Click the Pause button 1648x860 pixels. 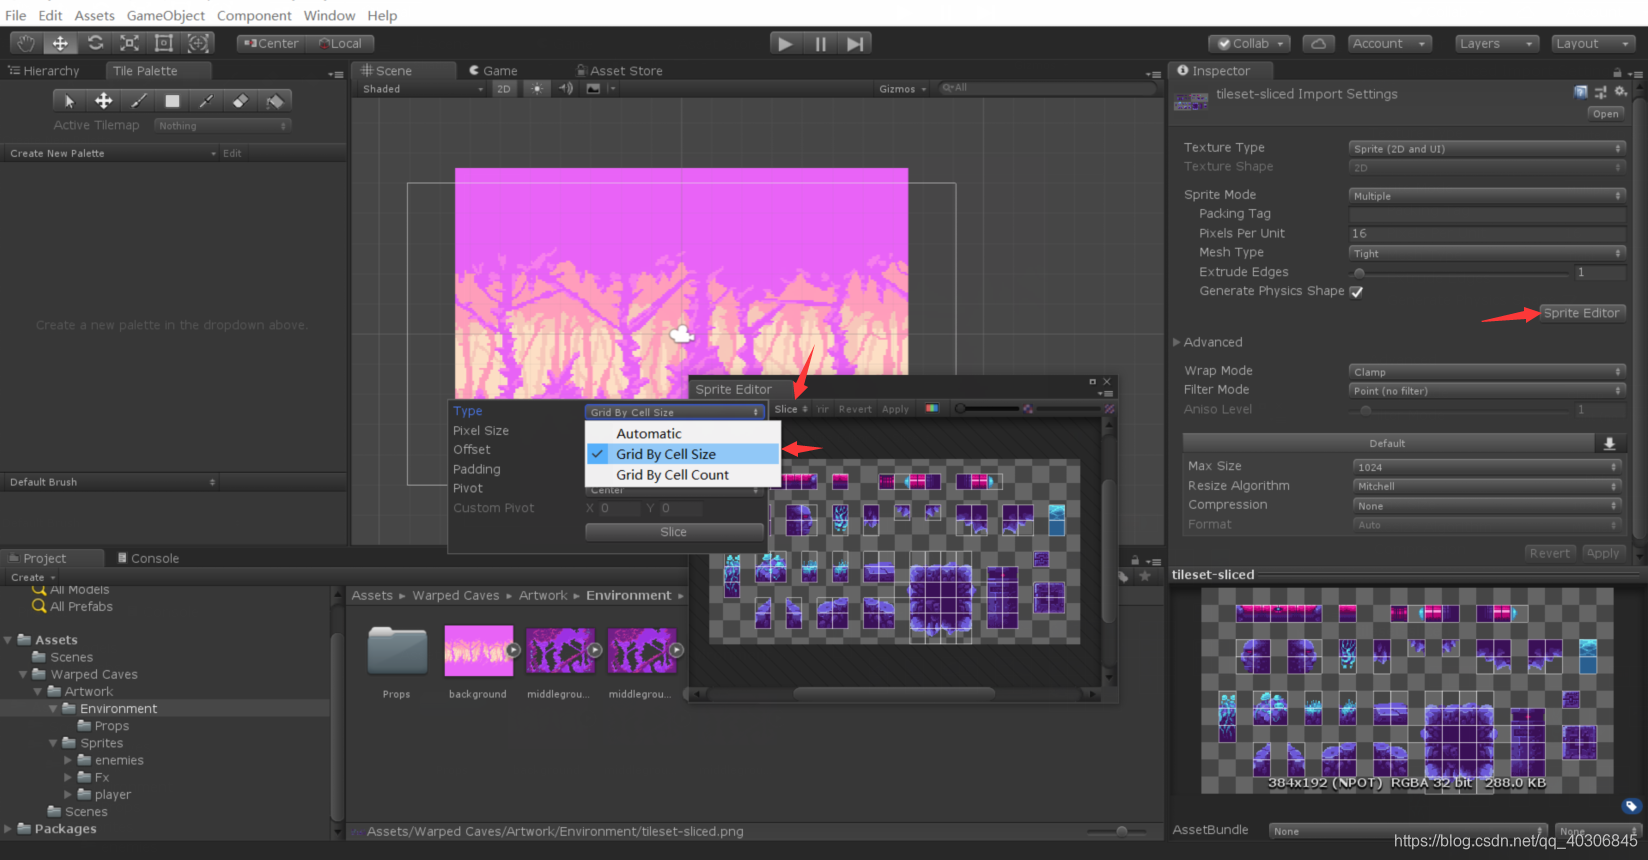point(820,43)
